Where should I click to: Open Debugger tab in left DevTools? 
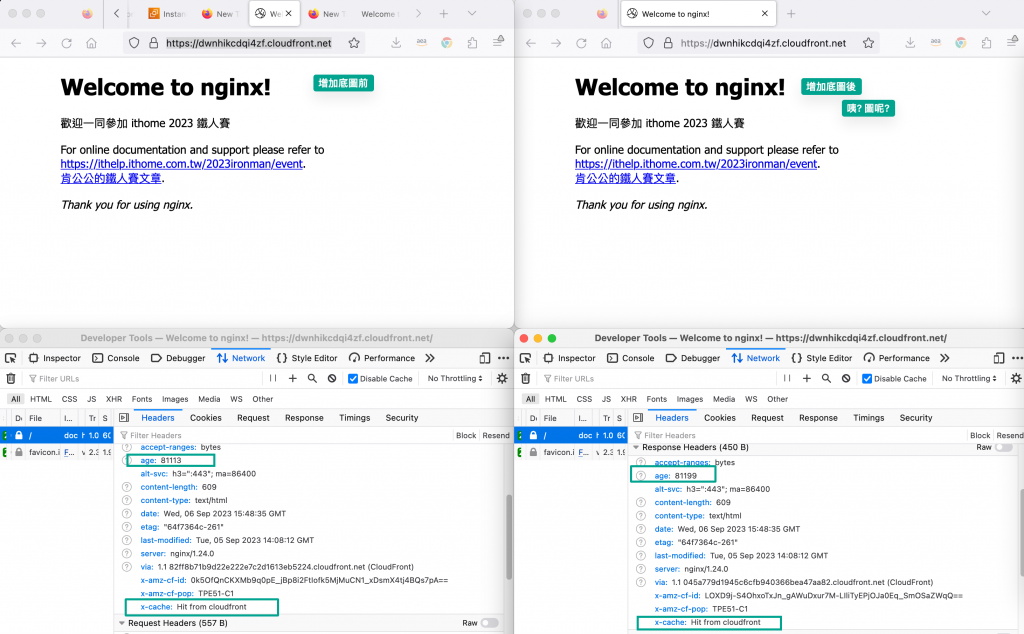pos(178,358)
